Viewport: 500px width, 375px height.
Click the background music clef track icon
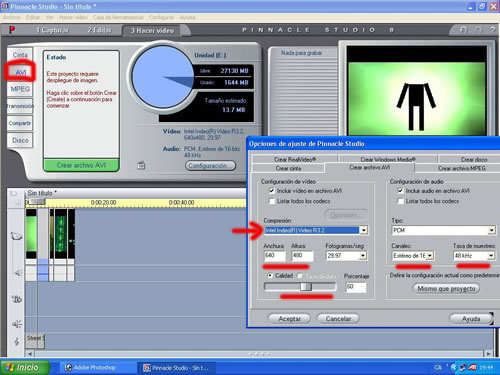pos(17,341)
